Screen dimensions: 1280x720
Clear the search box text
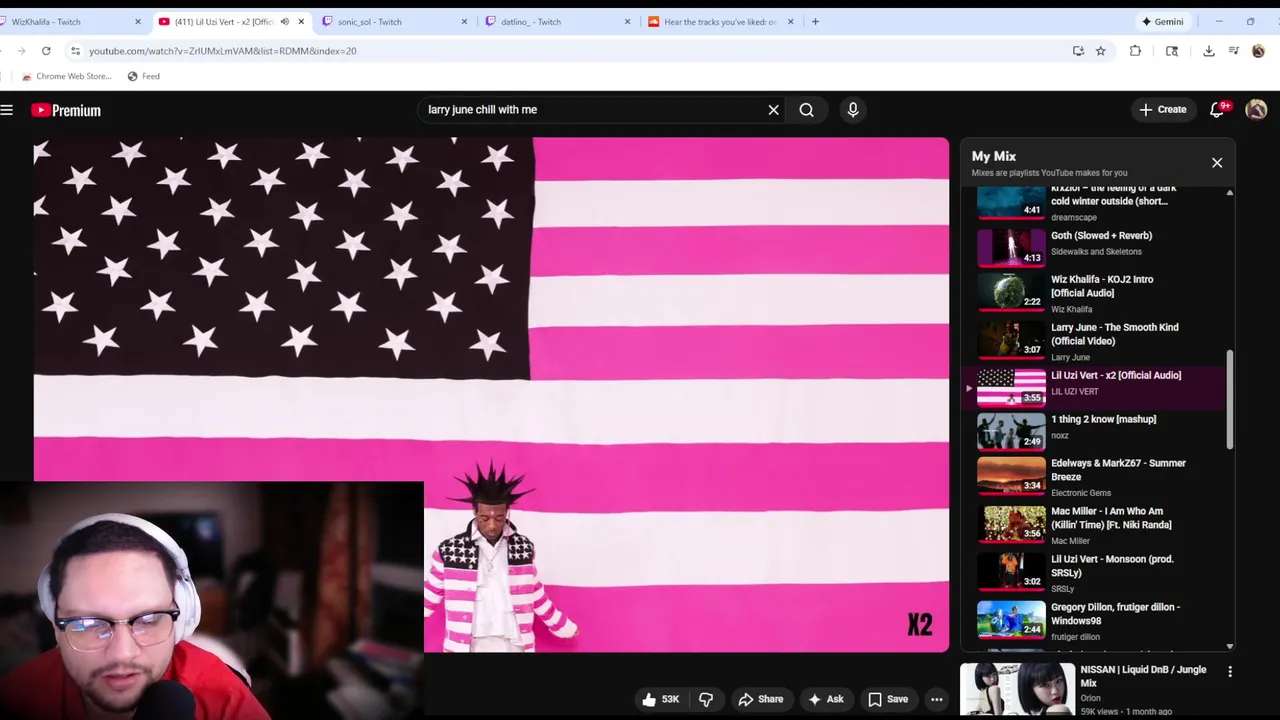(x=773, y=110)
